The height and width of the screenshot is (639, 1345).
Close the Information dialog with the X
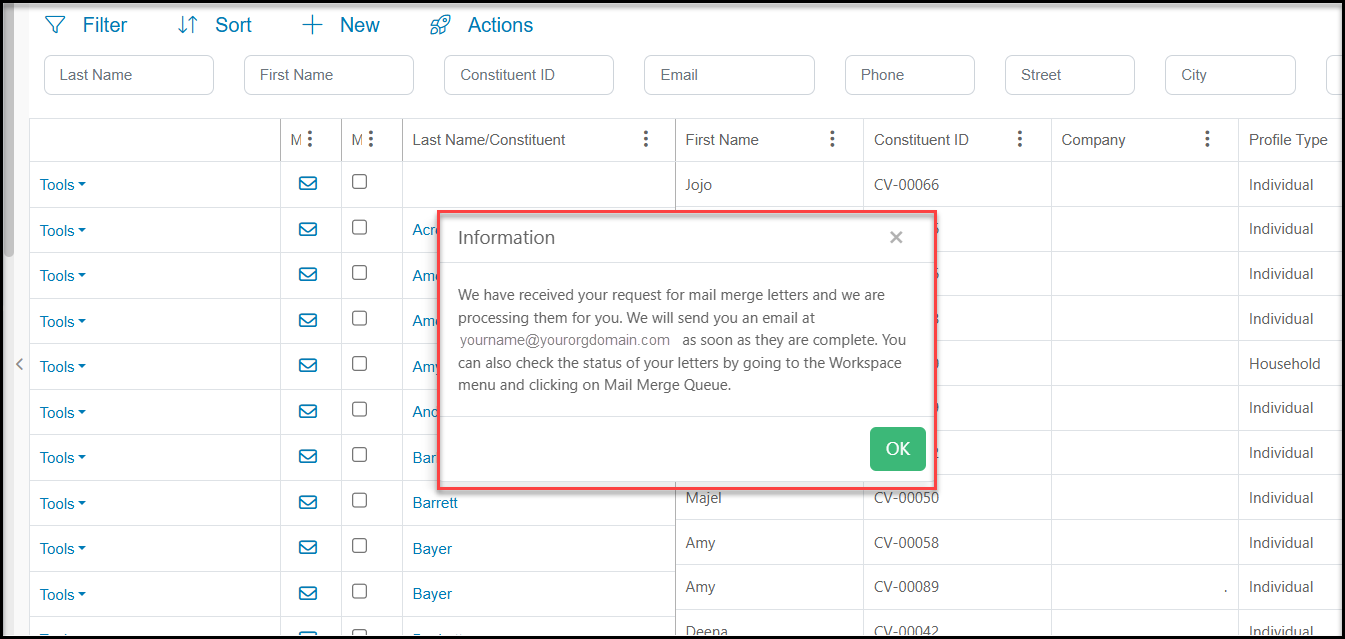896,237
